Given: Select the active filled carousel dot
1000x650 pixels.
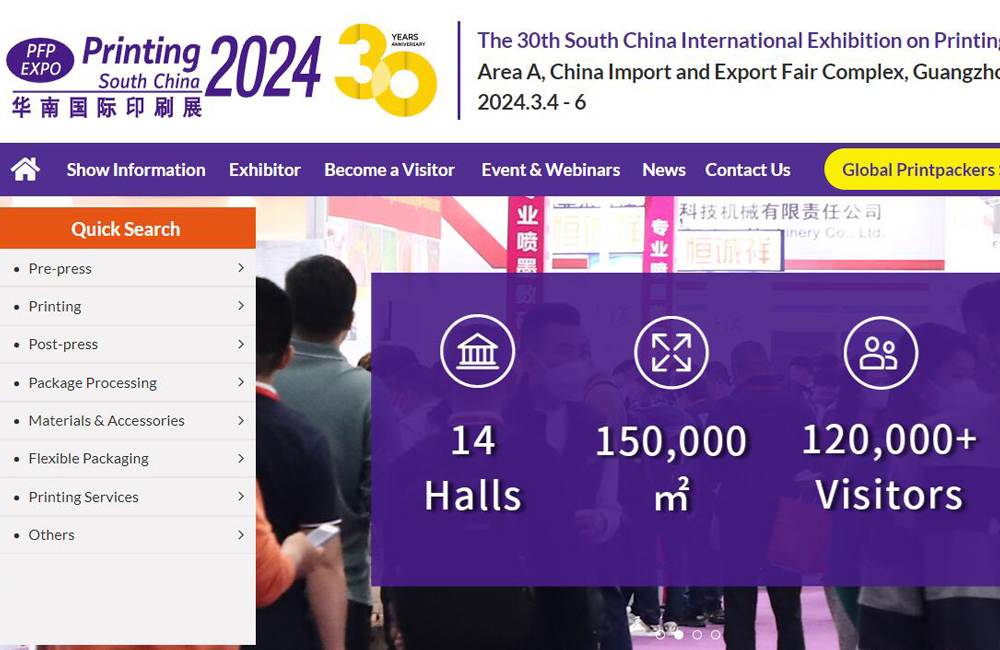Looking at the screenshot, I should (679, 635).
